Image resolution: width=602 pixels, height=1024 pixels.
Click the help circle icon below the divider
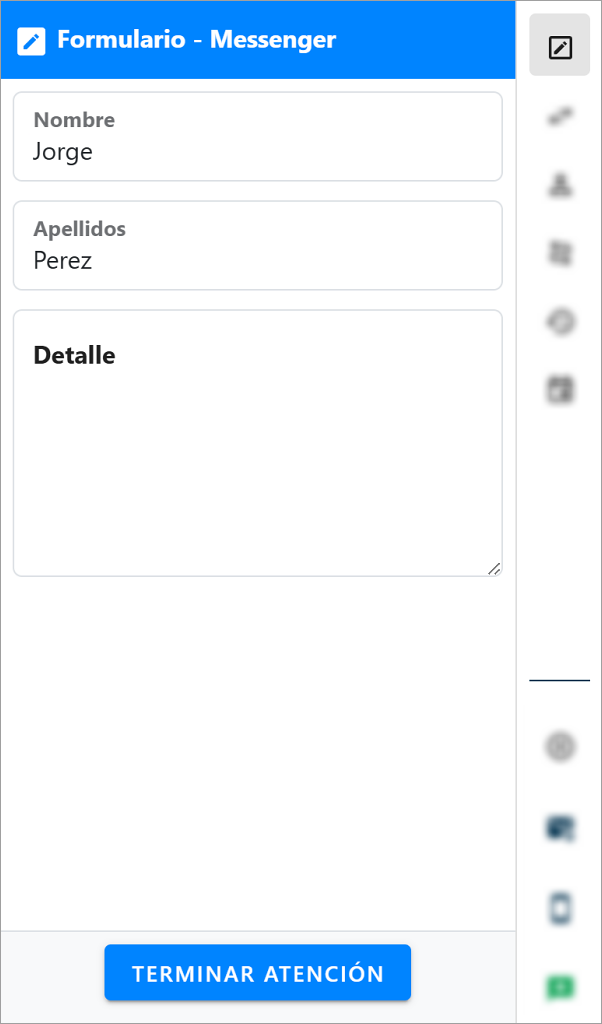tap(559, 747)
